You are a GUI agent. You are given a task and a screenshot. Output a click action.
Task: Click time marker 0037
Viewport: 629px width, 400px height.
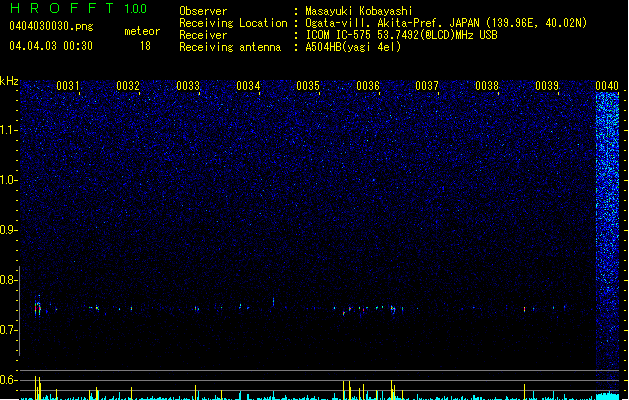pos(427,86)
